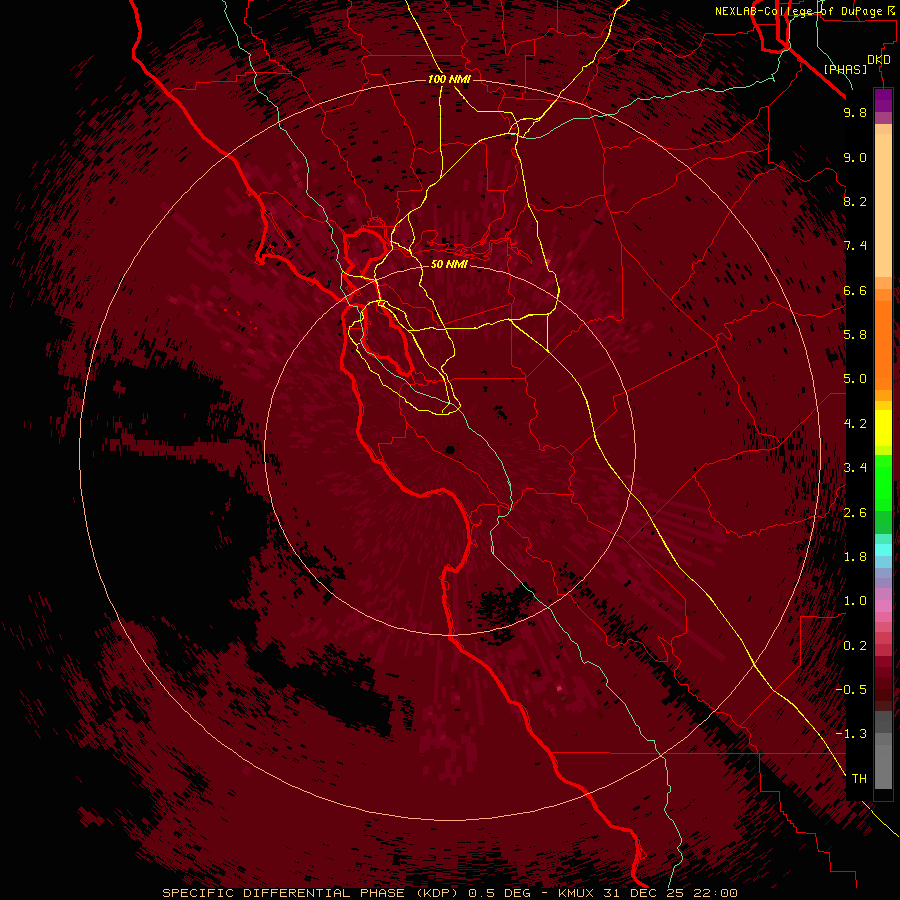
Task: Click the 3.4 value on the color scale
Action: (855, 468)
